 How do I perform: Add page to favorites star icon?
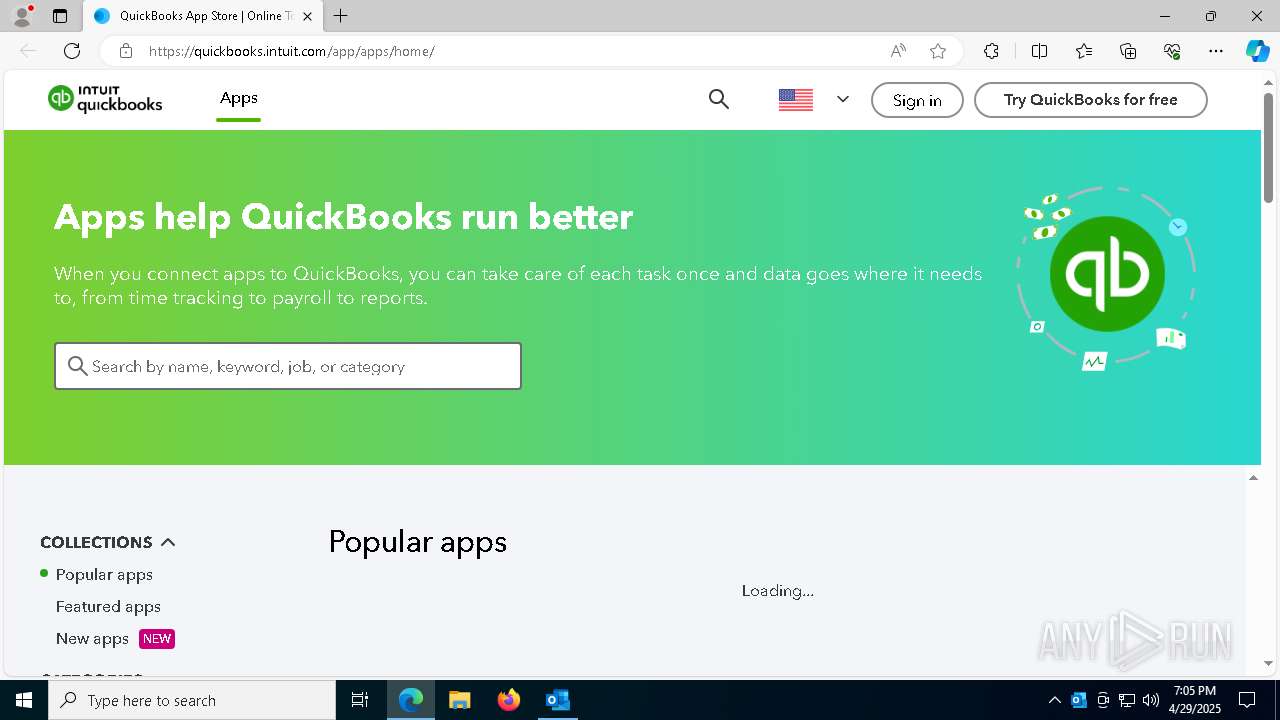(x=938, y=51)
